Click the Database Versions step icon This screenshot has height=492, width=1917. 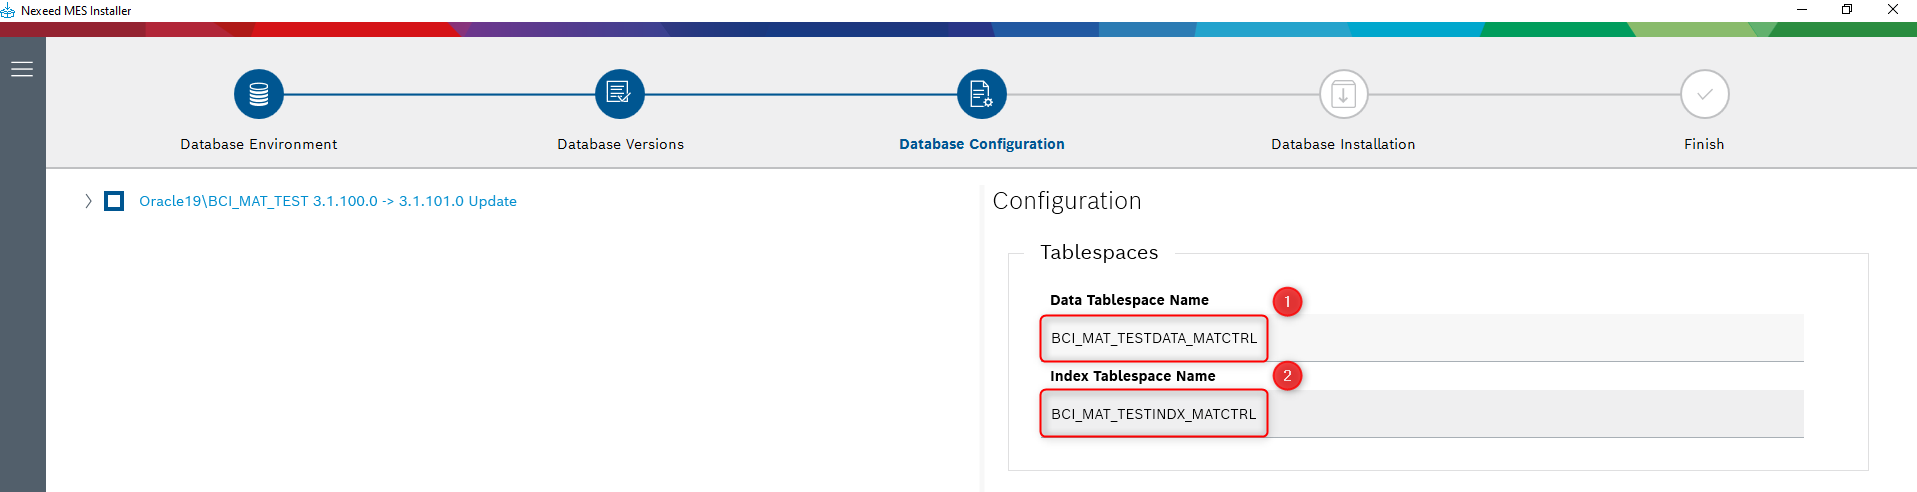coord(620,94)
